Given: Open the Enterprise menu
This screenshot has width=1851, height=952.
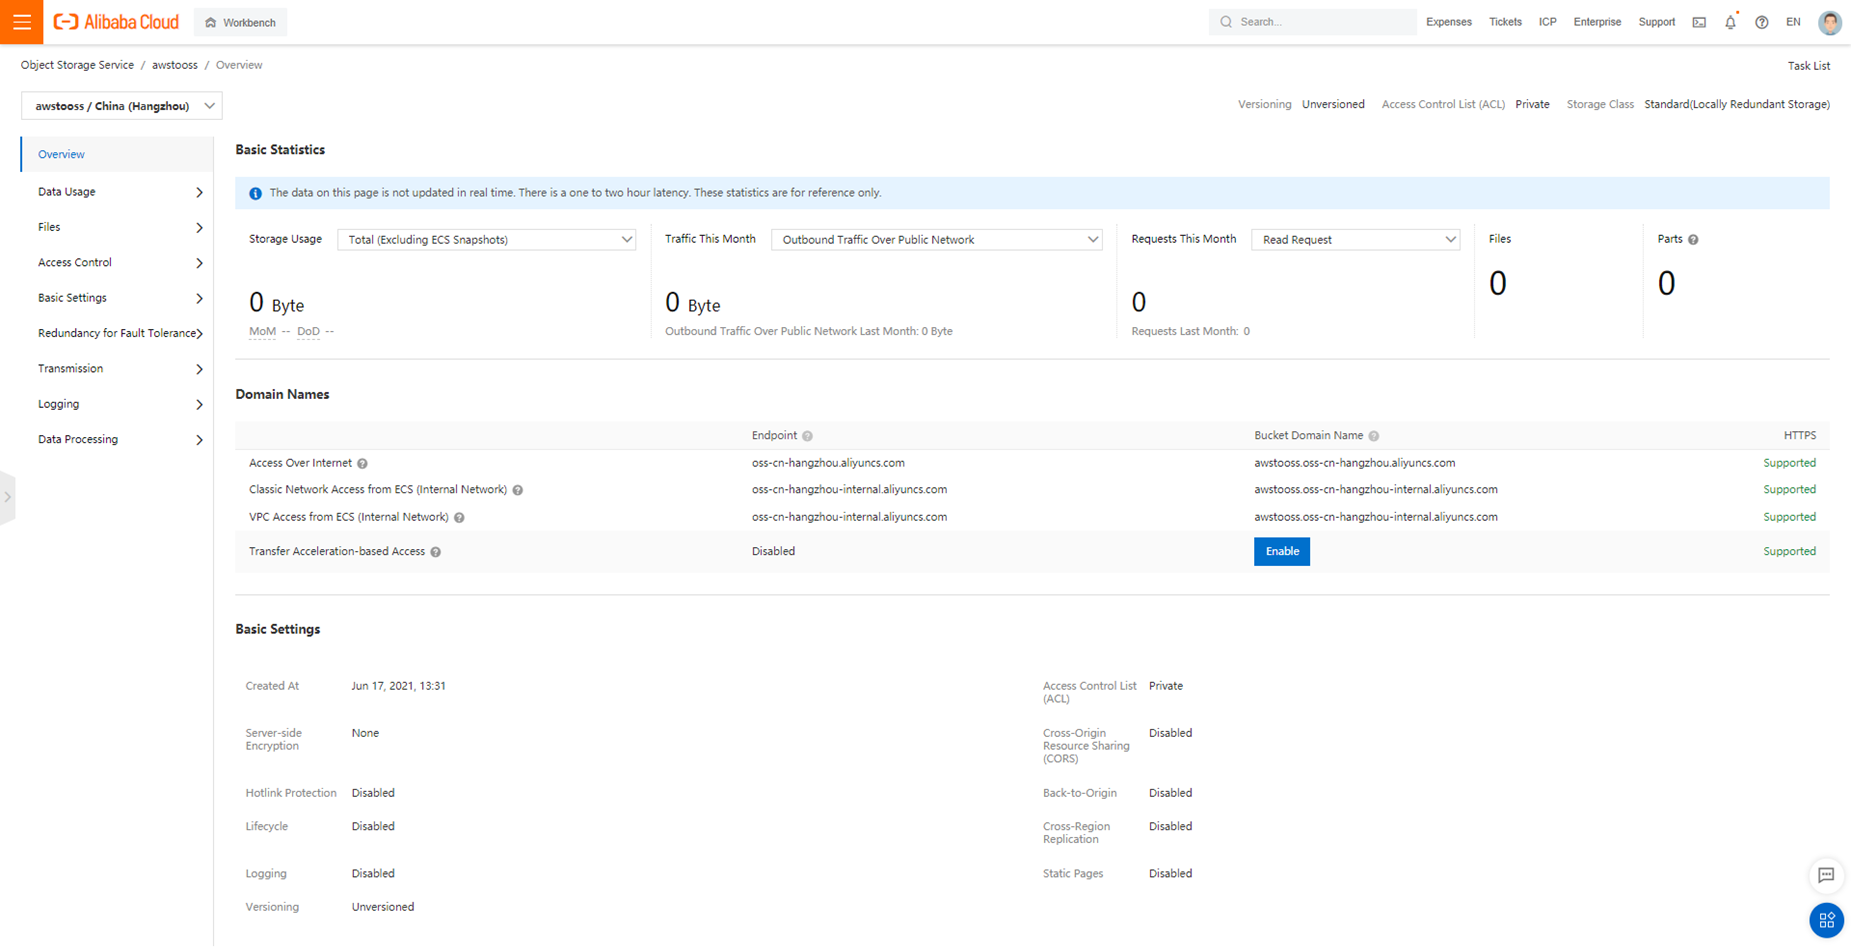Looking at the screenshot, I should (1597, 22).
